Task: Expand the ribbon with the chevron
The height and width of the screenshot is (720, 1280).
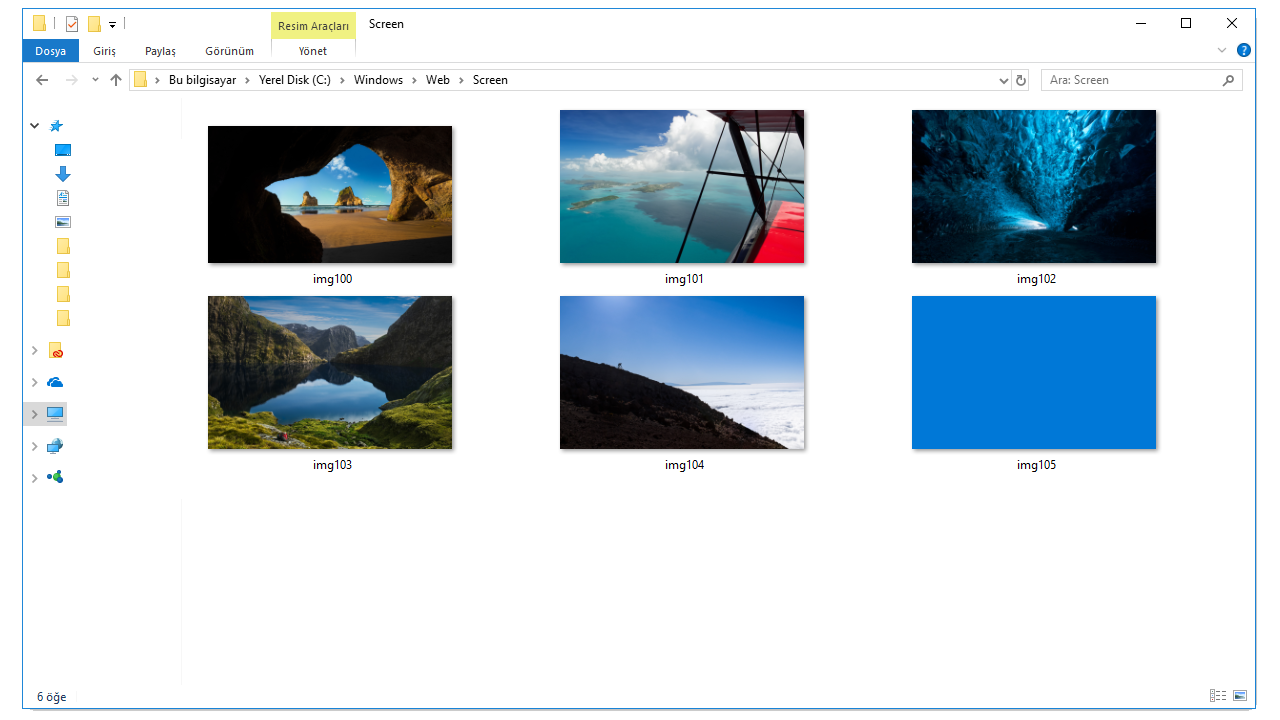Action: 1222,50
